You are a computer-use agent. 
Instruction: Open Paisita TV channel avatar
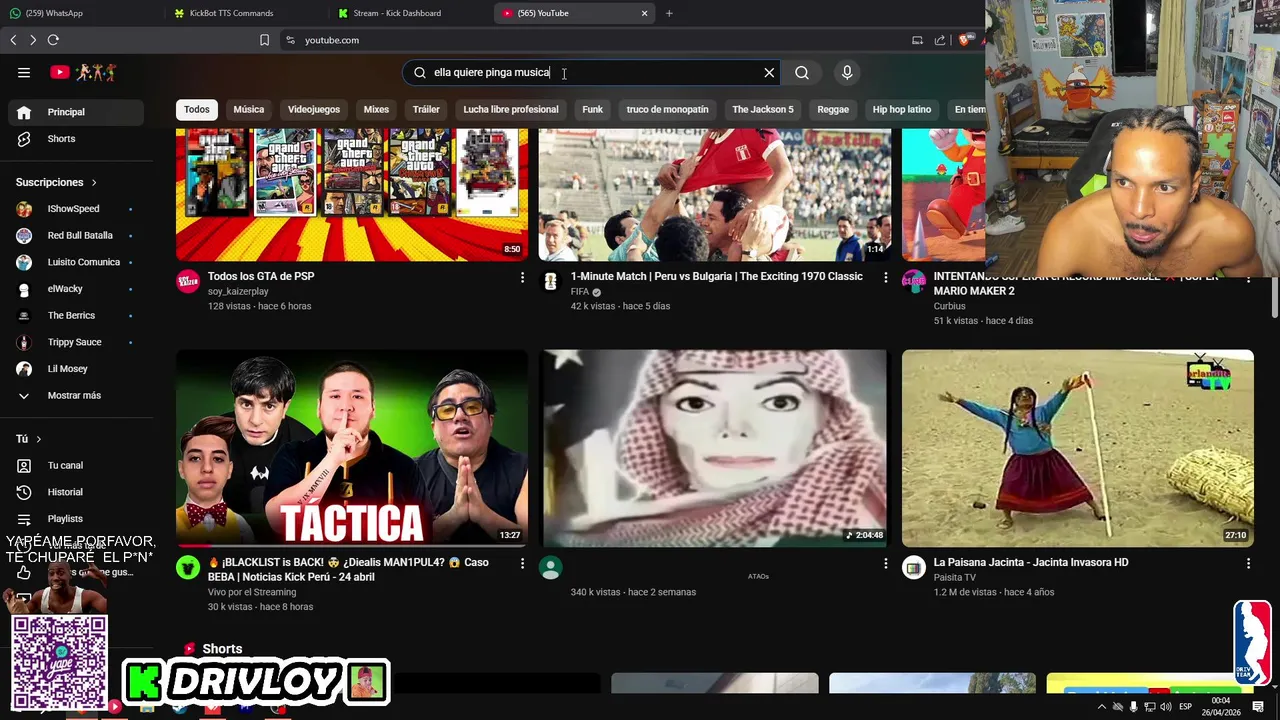[914, 567]
